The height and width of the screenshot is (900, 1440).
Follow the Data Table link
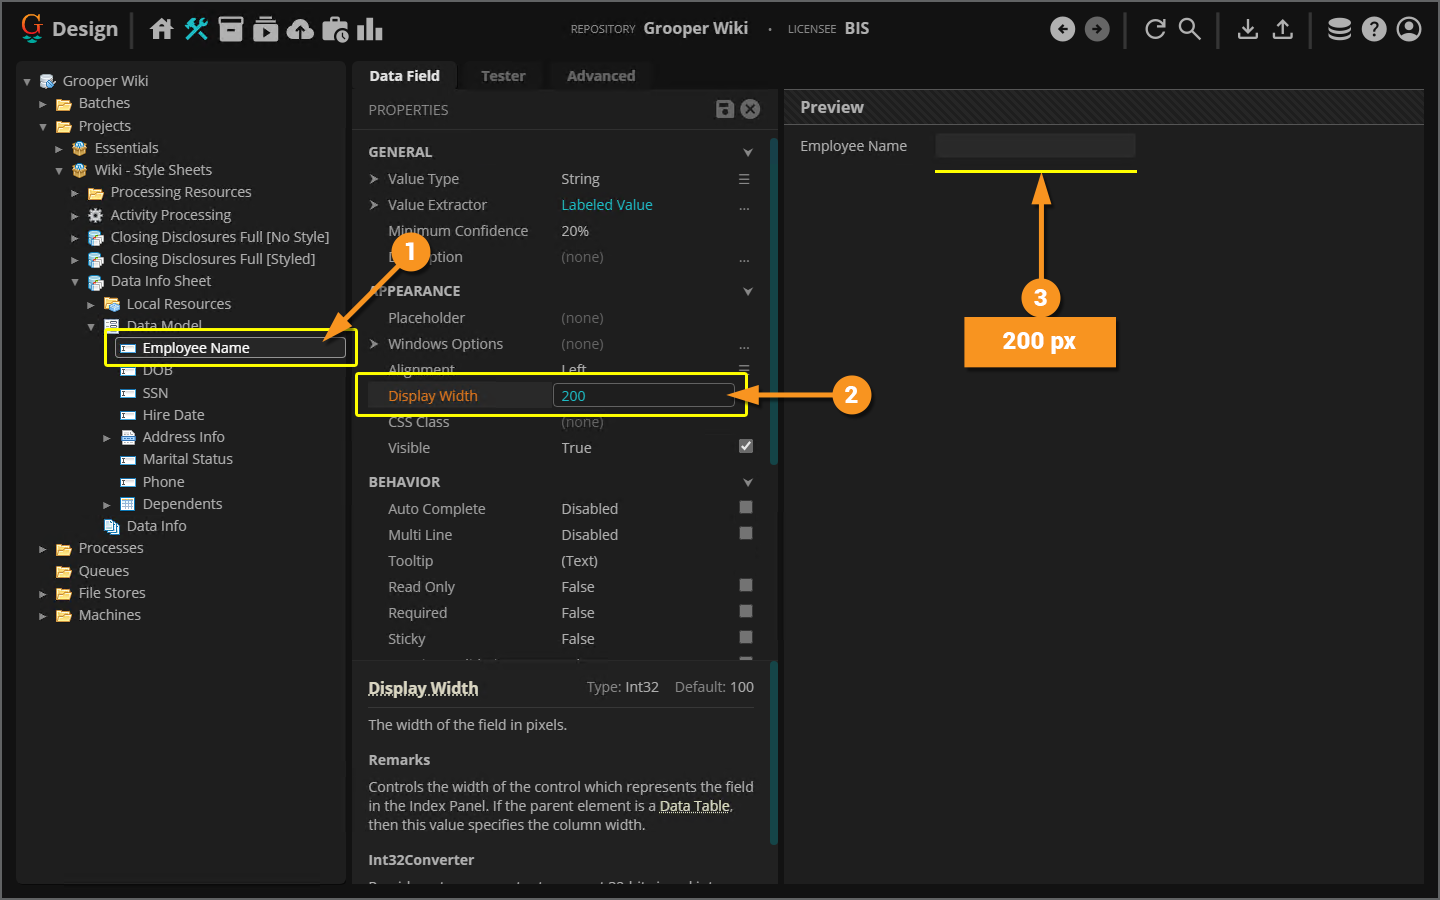(x=694, y=806)
